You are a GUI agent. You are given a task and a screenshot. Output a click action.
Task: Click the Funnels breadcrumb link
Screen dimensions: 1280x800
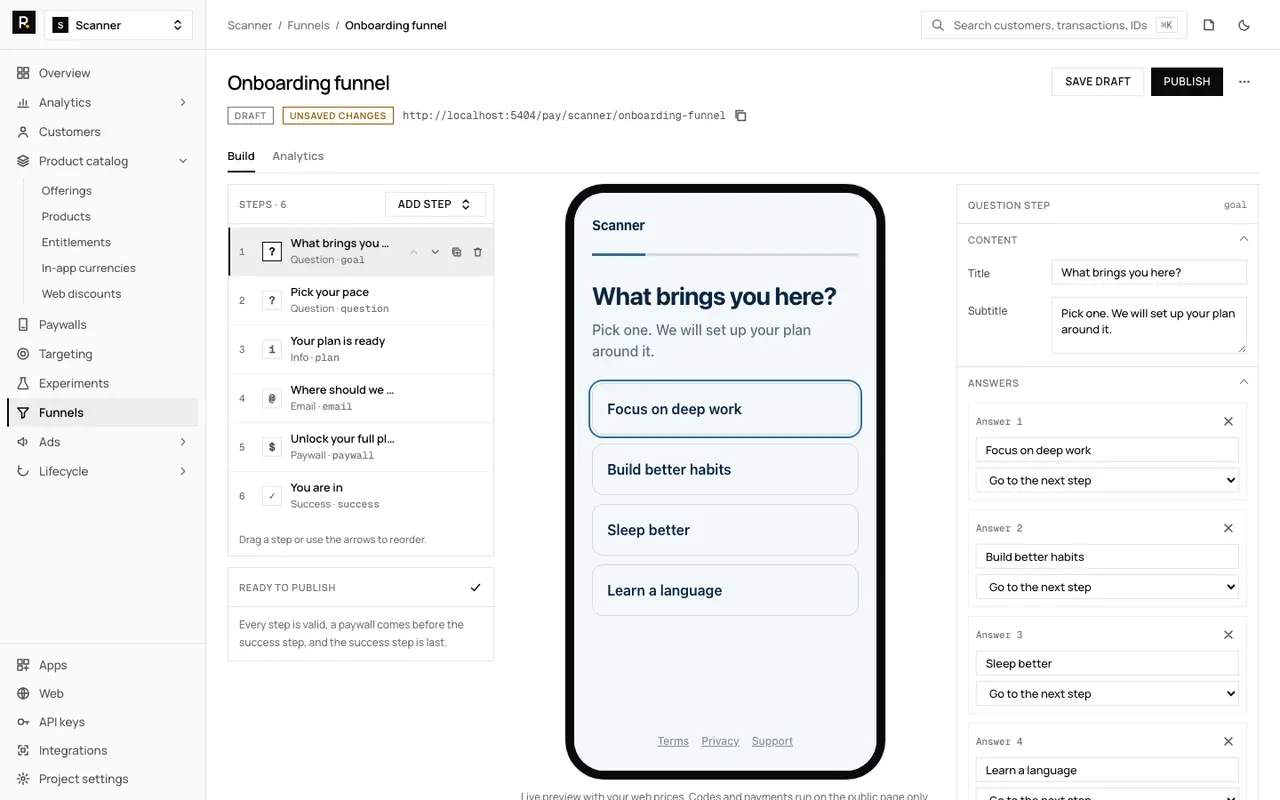[x=308, y=25]
